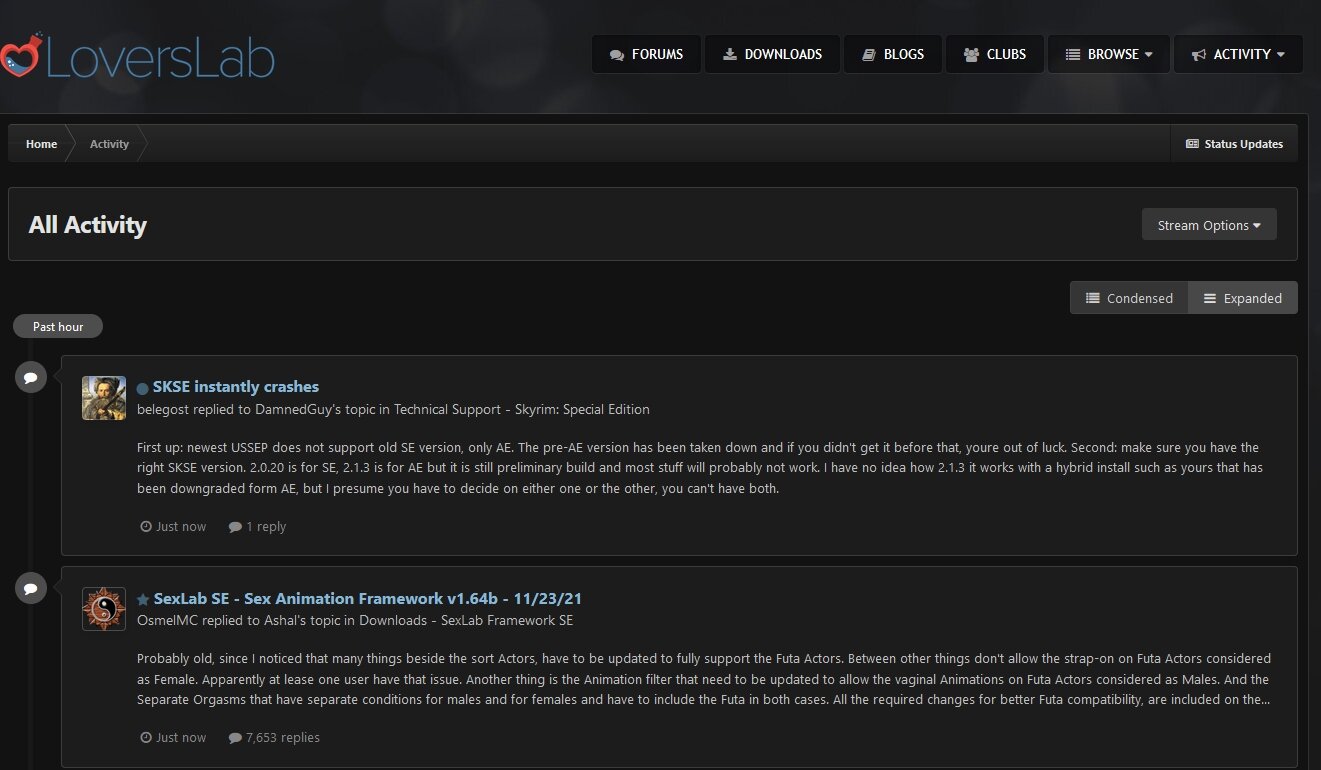The image size is (1321, 770).
Task: Click the All Activity heading
Action: [88, 225]
